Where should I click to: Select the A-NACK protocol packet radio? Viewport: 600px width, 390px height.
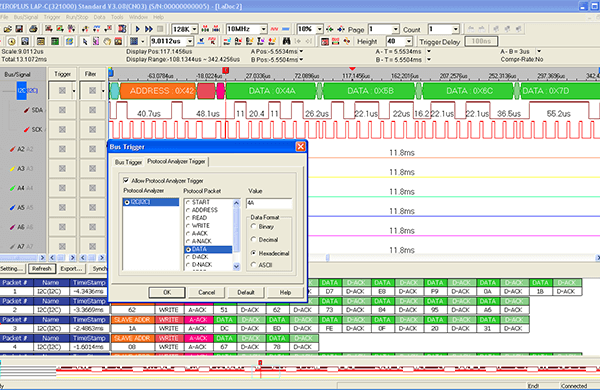[188, 241]
